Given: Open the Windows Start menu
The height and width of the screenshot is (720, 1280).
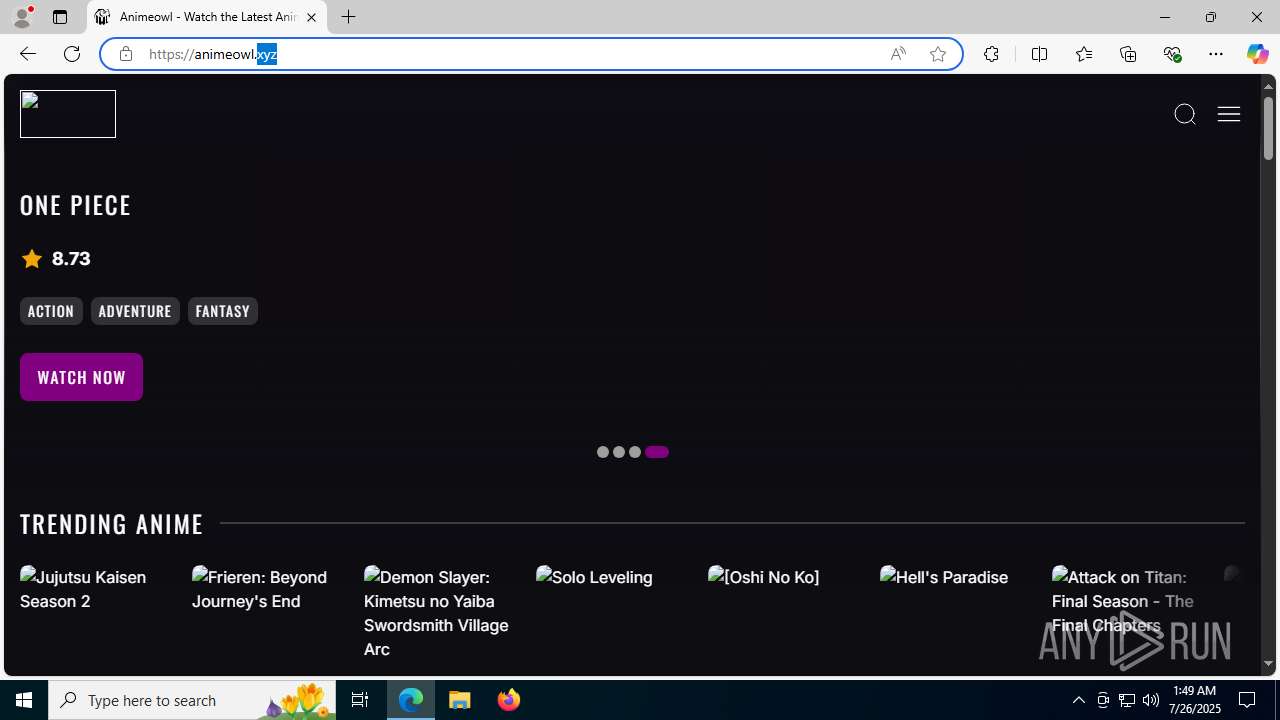Looking at the screenshot, I should tap(24, 700).
